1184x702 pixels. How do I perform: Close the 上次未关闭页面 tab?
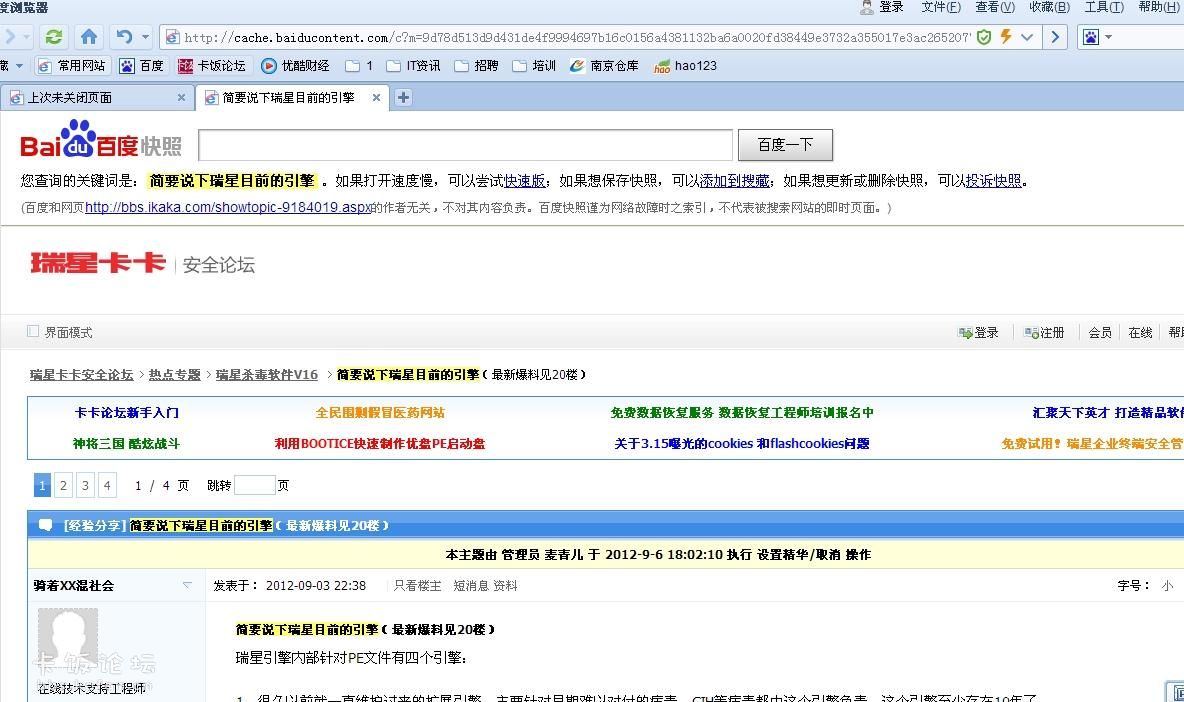(x=181, y=97)
